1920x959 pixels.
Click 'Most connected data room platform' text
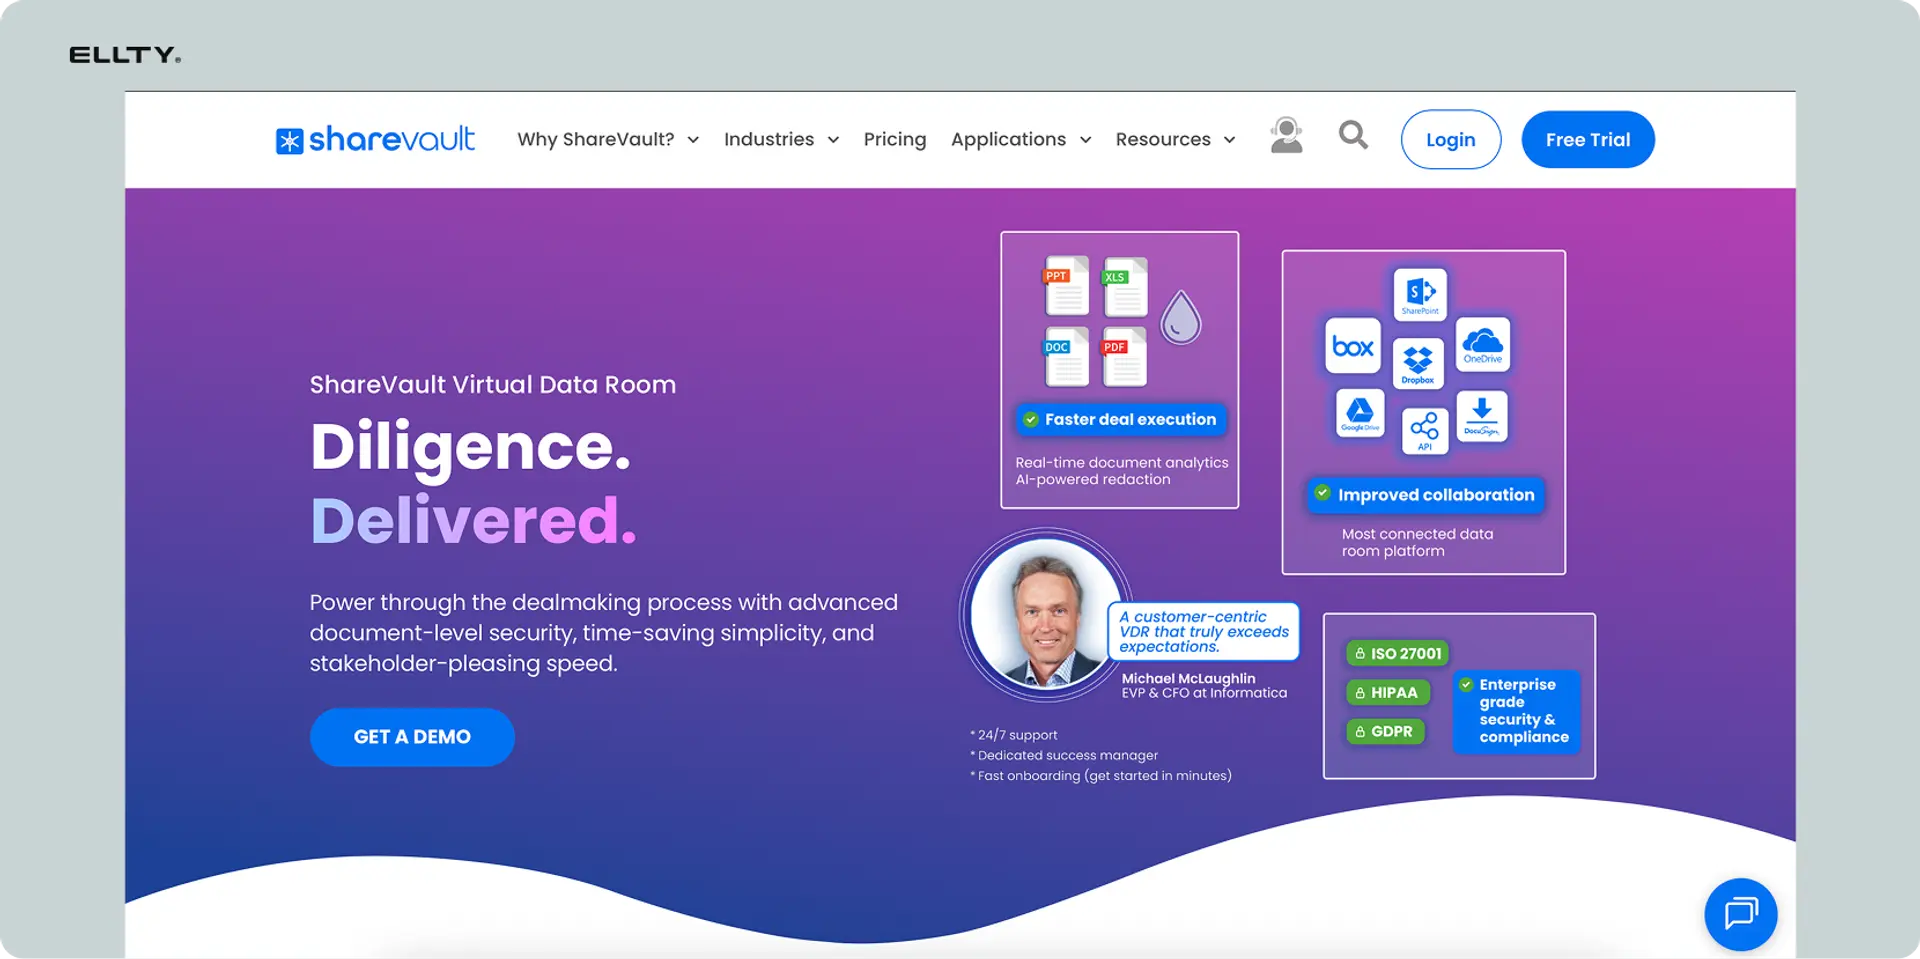point(1418,542)
